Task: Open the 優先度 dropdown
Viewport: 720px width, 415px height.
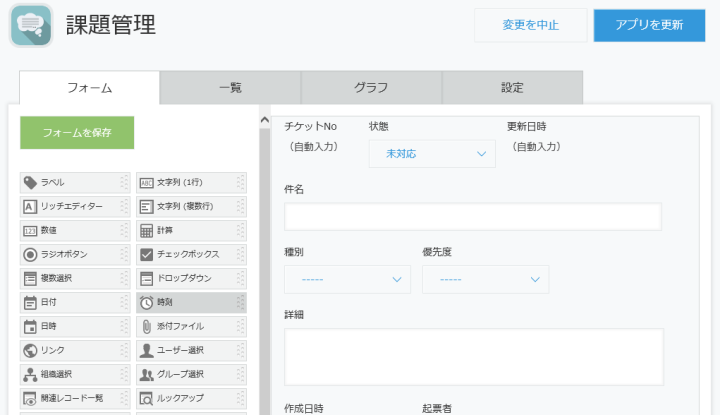Action: coord(485,280)
